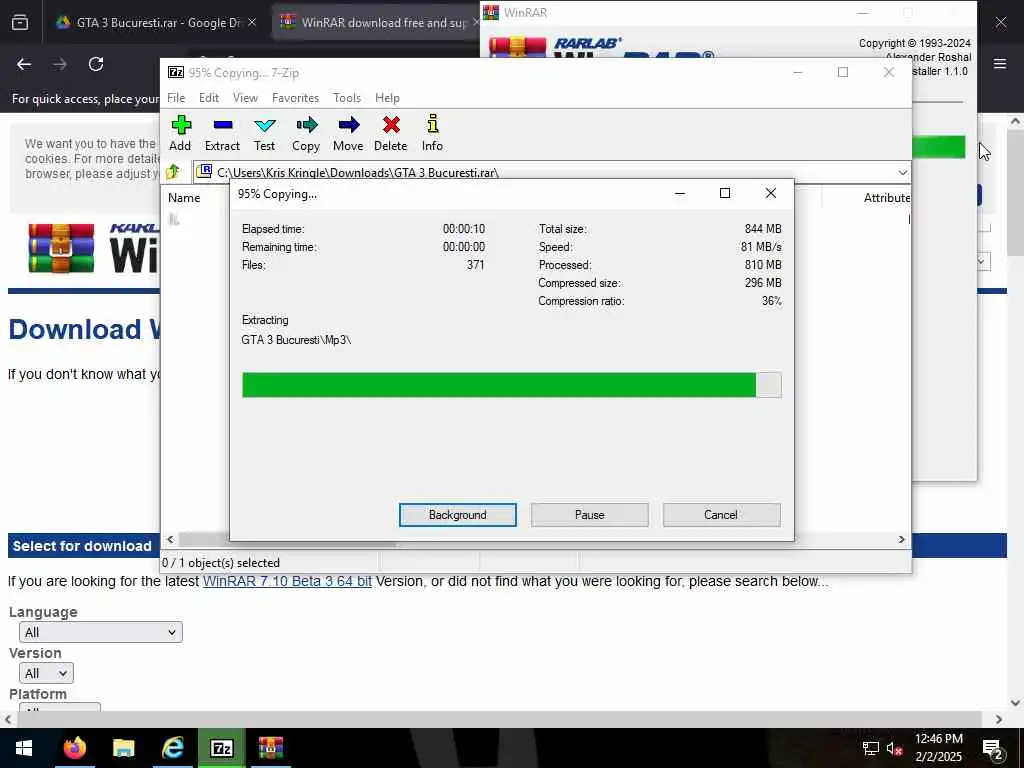Image resolution: width=1024 pixels, height=768 pixels.
Task: Click the Background button in copy dialog
Action: (x=458, y=515)
